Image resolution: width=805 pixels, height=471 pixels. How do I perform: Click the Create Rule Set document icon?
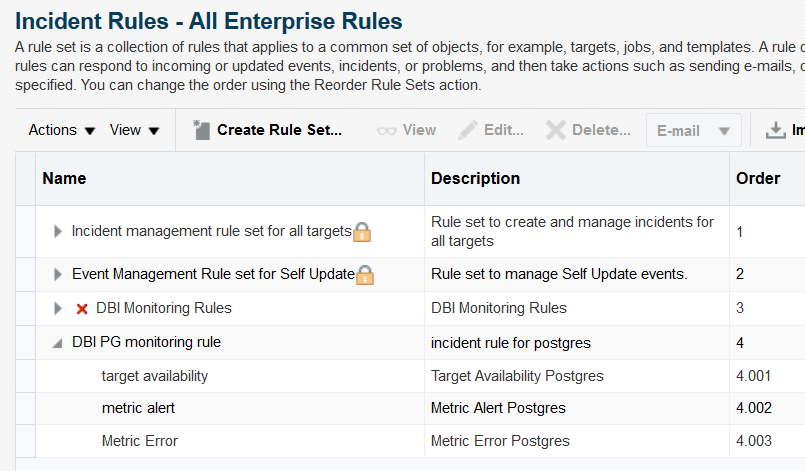(201, 130)
